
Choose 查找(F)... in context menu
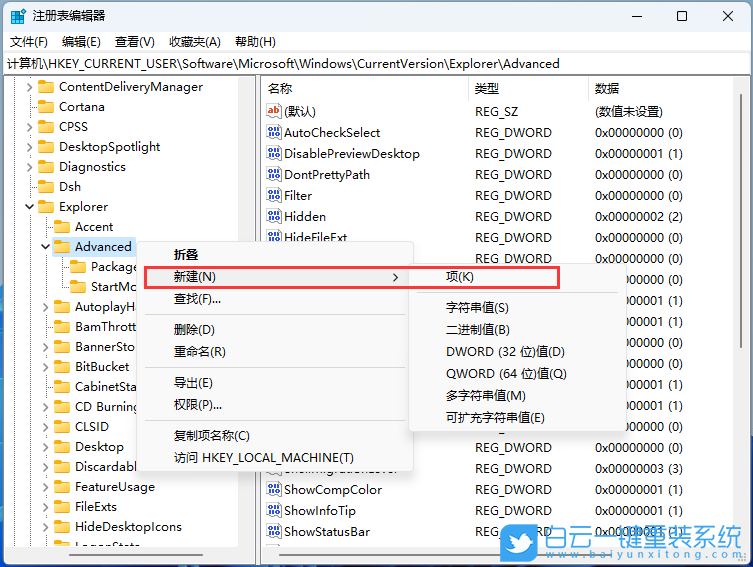pyautogui.click(x=275, y=299)
